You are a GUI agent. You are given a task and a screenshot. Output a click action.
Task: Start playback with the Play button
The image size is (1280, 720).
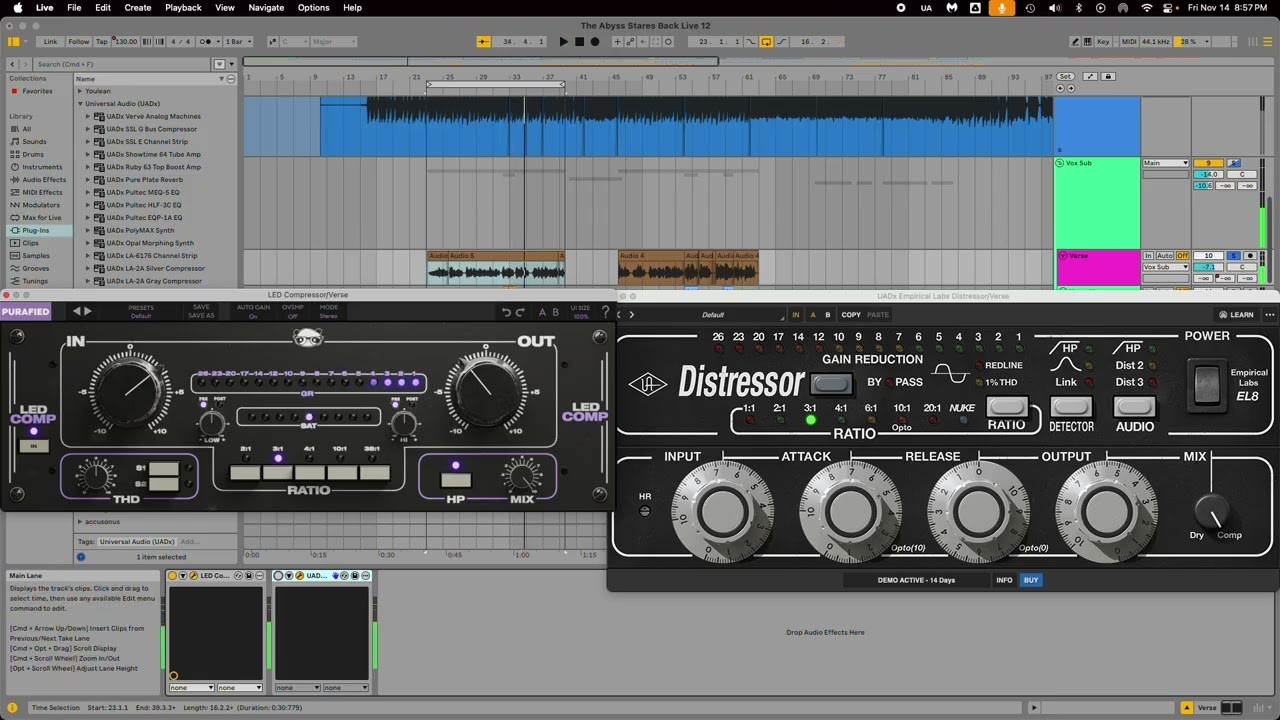tap(563, 42)
